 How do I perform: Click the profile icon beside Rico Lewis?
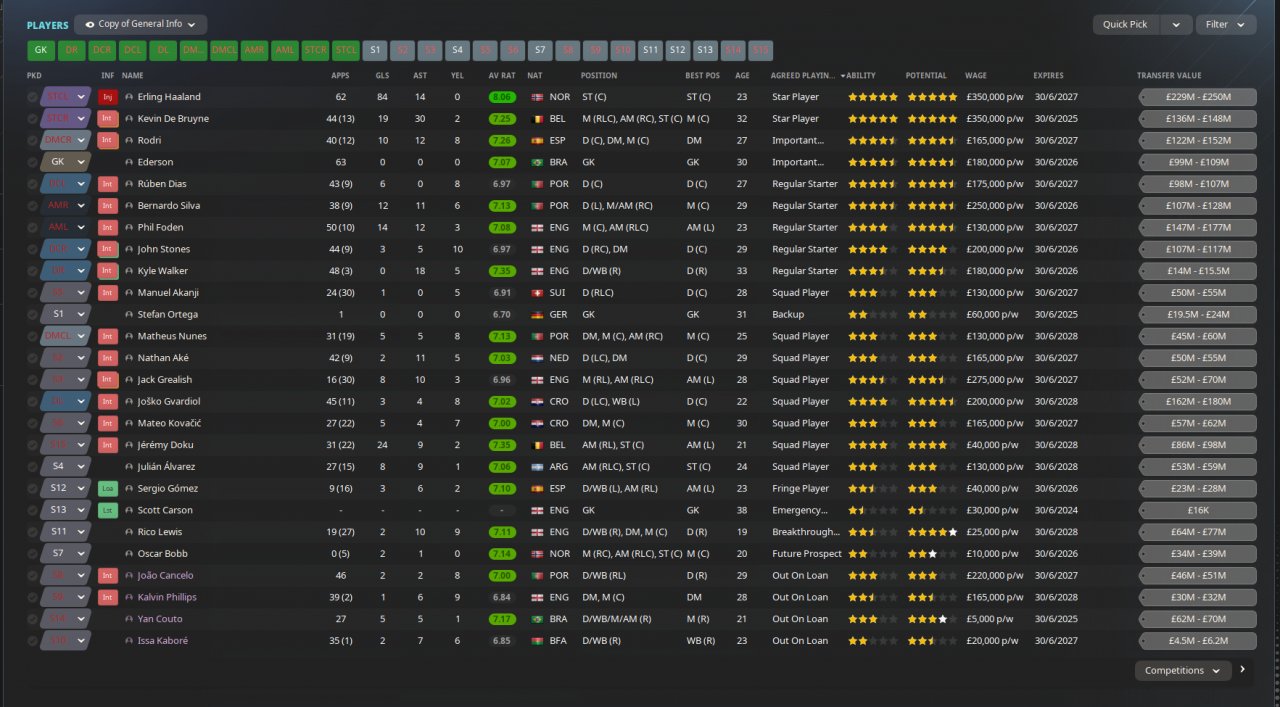click(129, 532)
